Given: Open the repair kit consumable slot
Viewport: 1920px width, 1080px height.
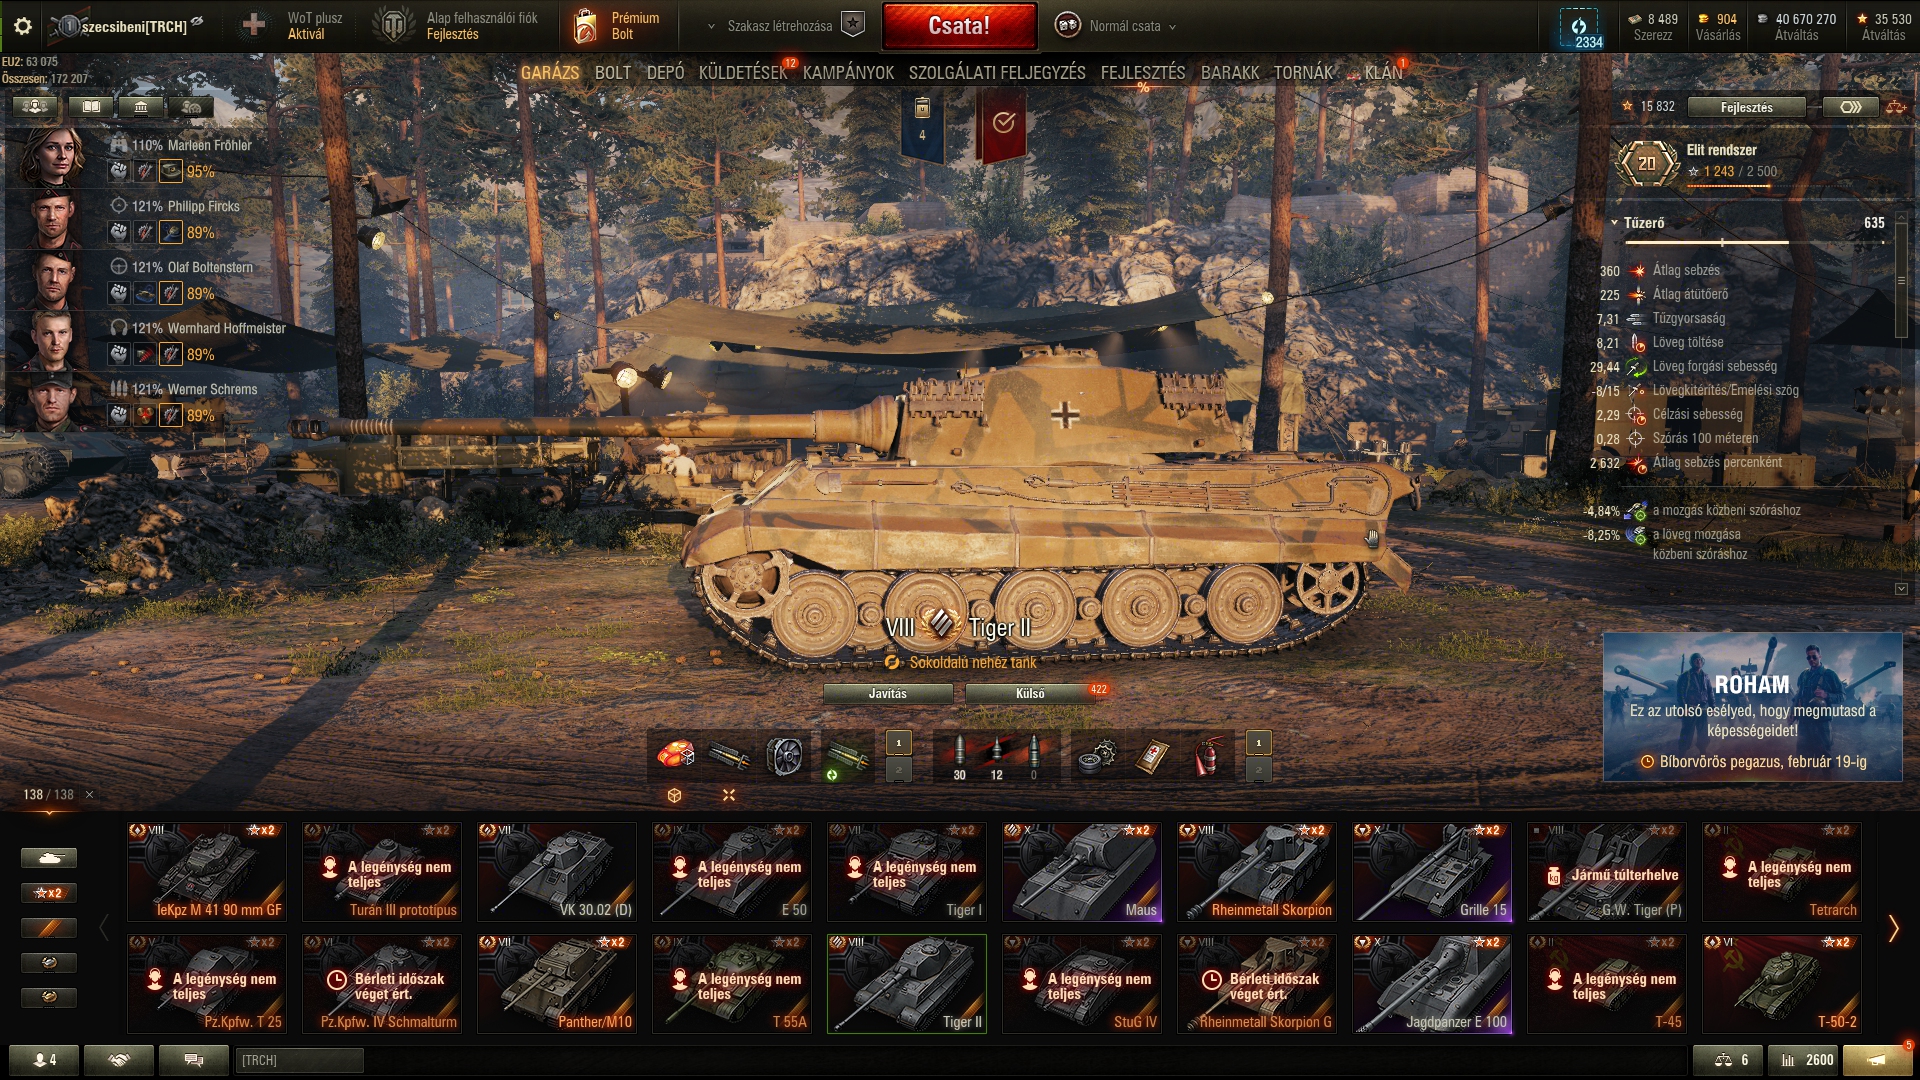Looking at the screenshot, I should tap(1097, 757).
